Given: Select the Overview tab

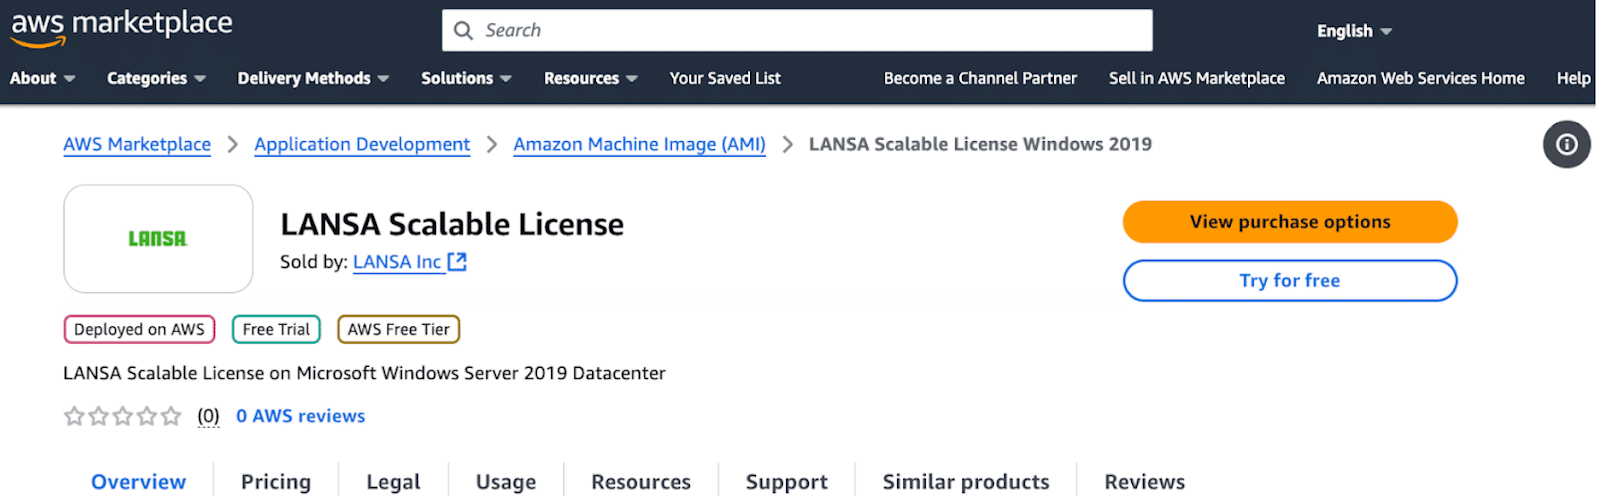Looking at the screenshot, I should pyautogui.click(x=138, y=481).
